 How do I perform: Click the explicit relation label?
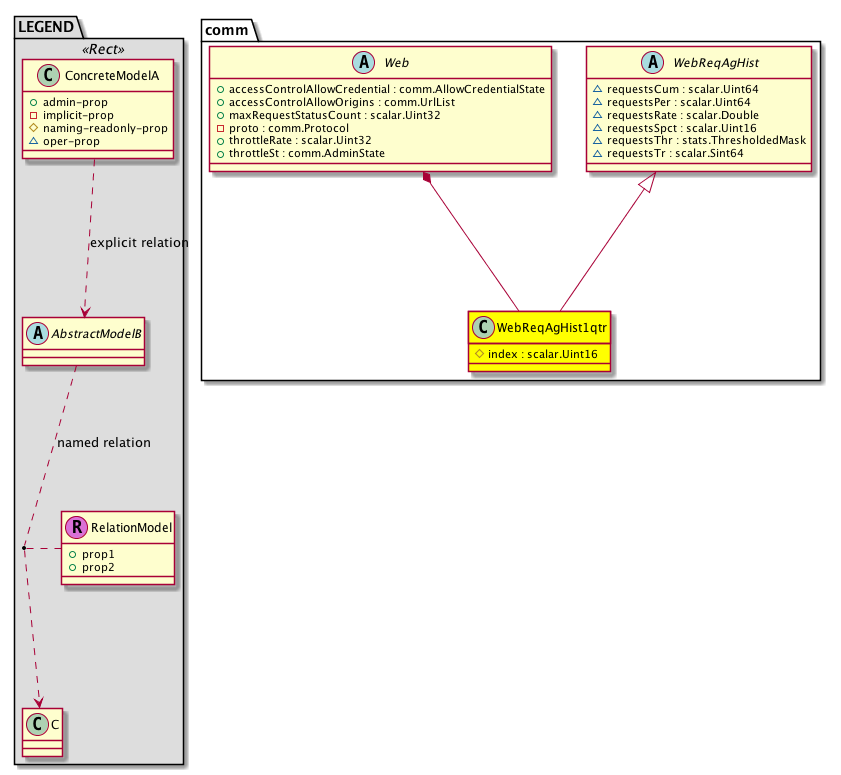[x=138, y=243]
